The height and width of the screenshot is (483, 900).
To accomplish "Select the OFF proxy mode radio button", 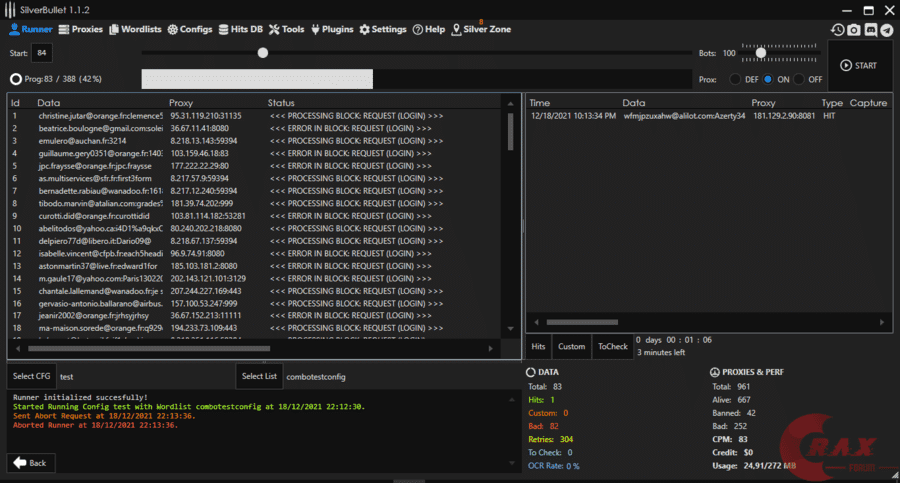I will point(801,79).
